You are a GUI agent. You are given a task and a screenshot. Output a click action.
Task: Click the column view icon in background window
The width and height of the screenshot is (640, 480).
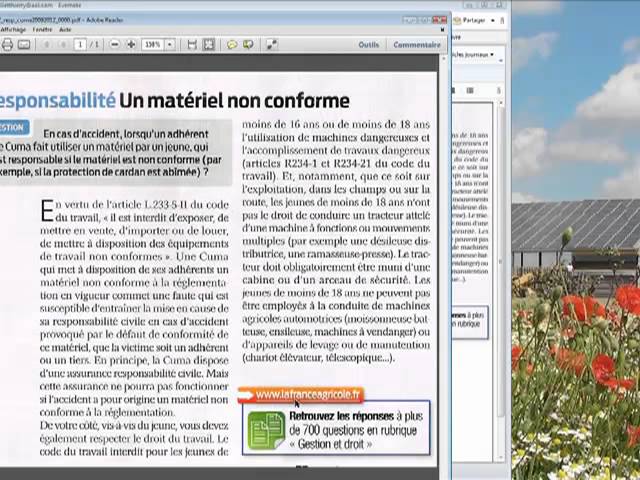click(x=470, y=91)
